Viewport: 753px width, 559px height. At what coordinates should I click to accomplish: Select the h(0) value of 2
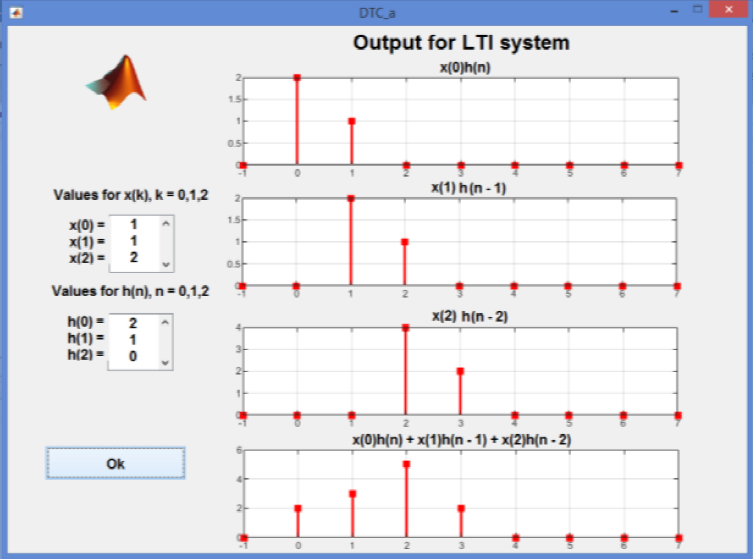pyautogui.click(x=133, y=324)
